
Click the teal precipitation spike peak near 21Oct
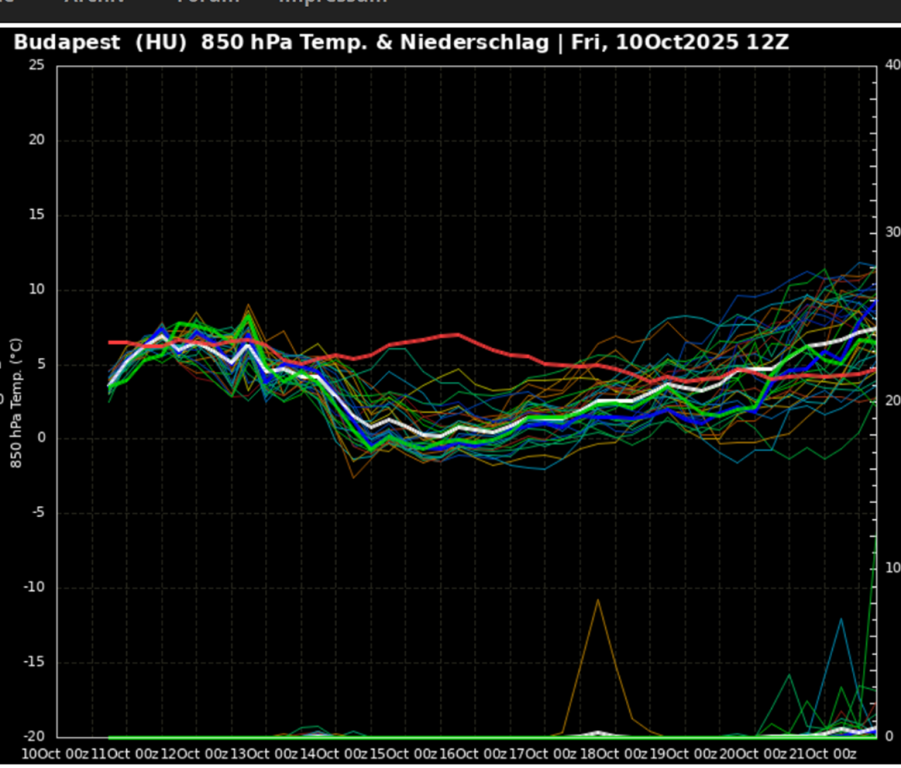[x=841, y=619]
